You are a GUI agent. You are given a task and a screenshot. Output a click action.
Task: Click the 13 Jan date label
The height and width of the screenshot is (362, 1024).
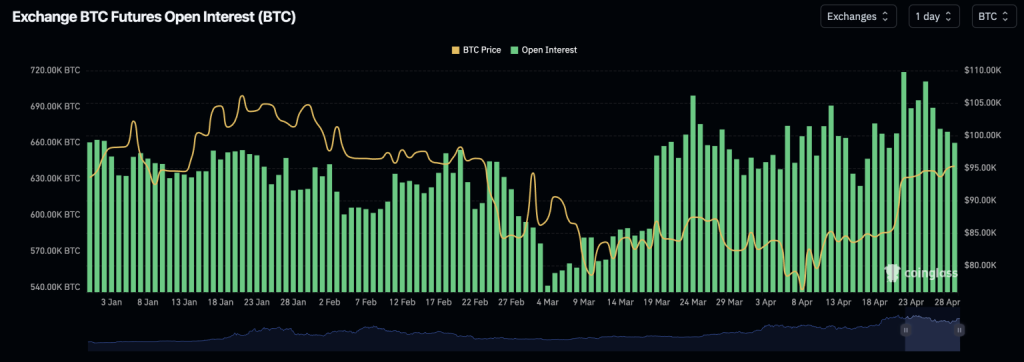(x=184, y=303)
